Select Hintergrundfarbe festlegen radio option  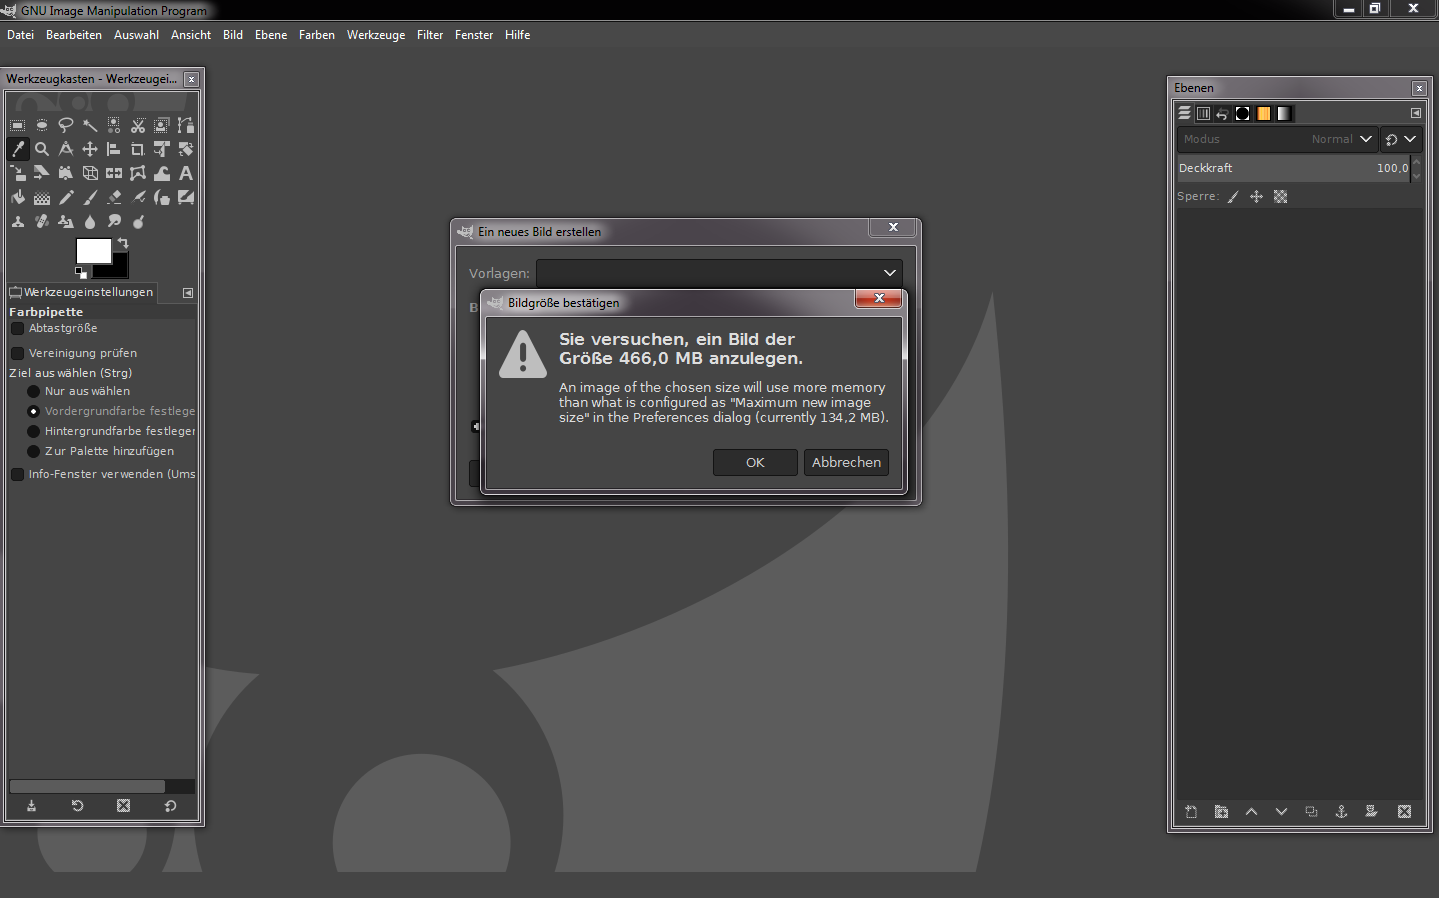[33, 431]
